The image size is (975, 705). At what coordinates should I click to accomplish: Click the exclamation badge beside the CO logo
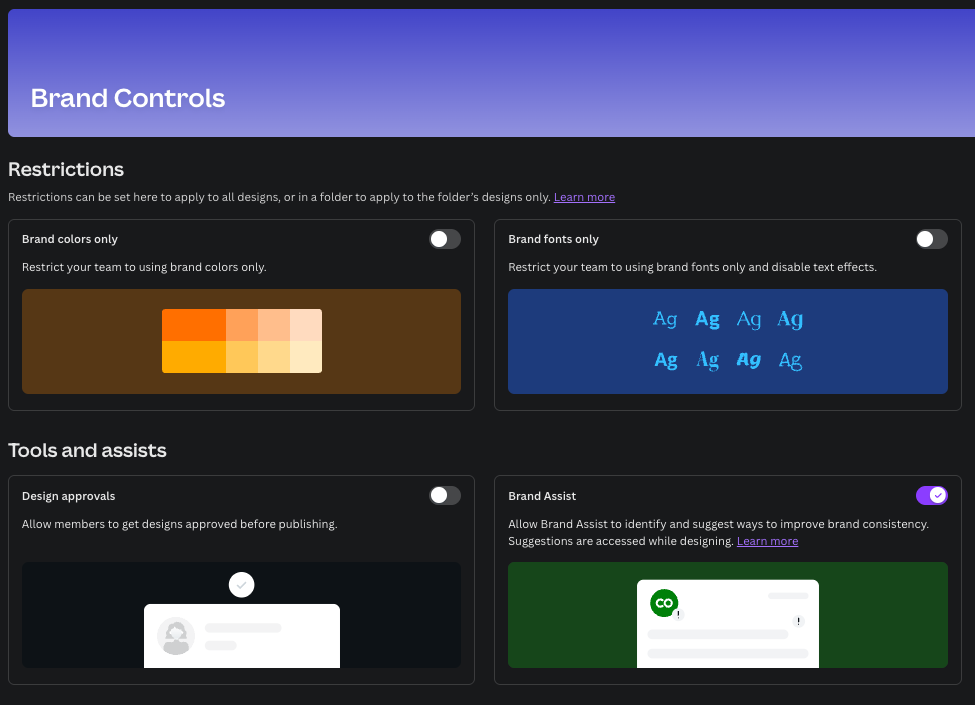[678, 616]
